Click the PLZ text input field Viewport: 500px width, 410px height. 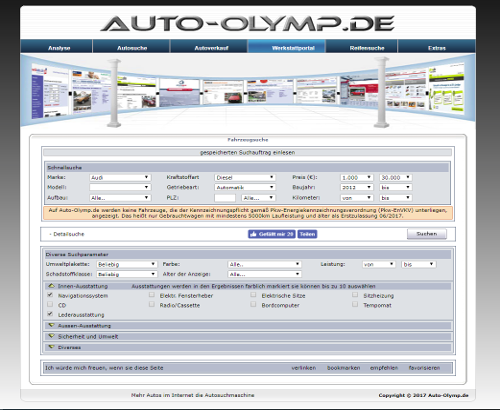225,198
